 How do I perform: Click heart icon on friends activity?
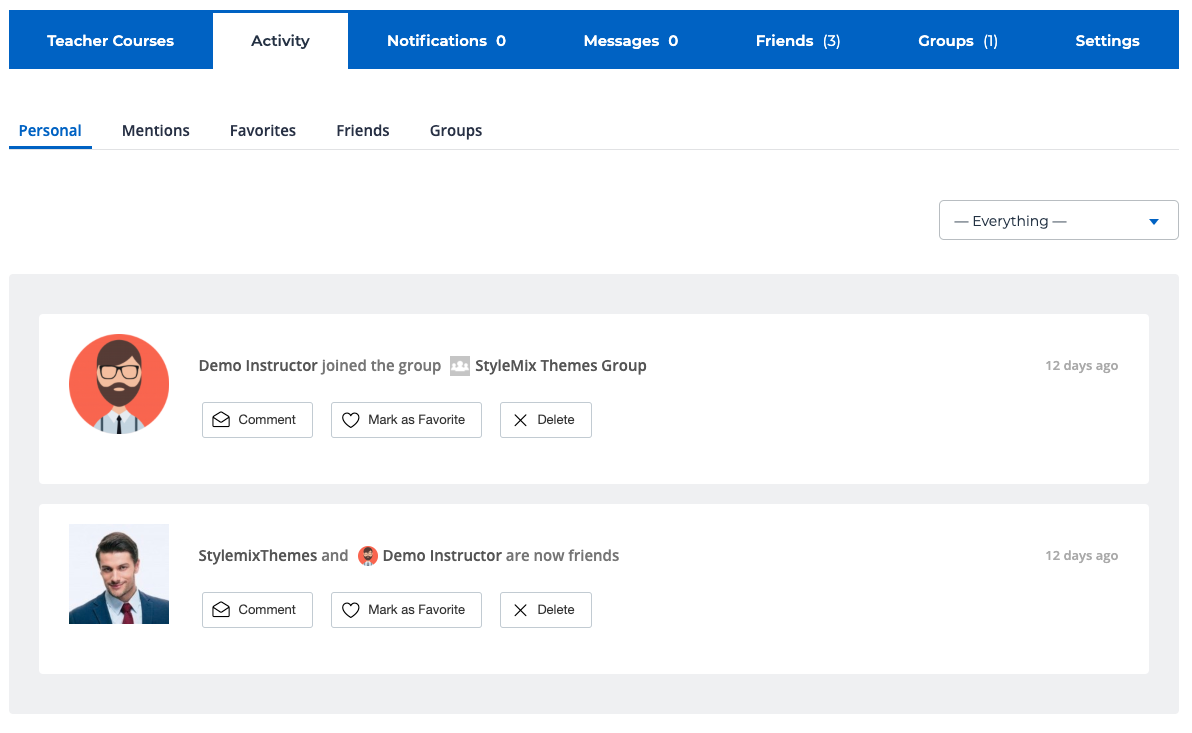(x=351, y=610)
